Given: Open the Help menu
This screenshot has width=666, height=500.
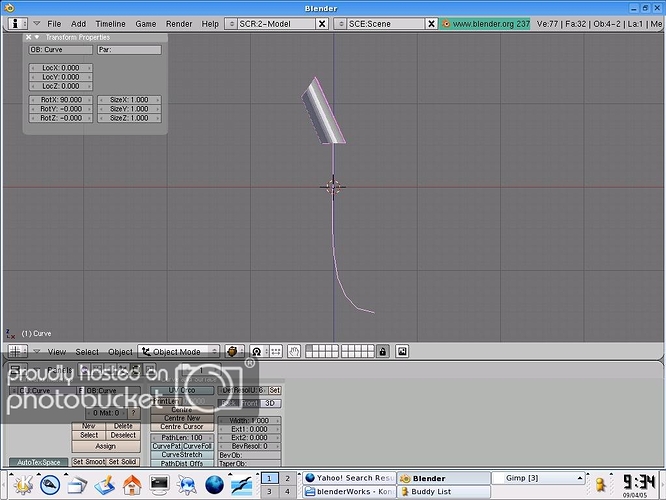Looking at the screenshot, I should 210,24.
